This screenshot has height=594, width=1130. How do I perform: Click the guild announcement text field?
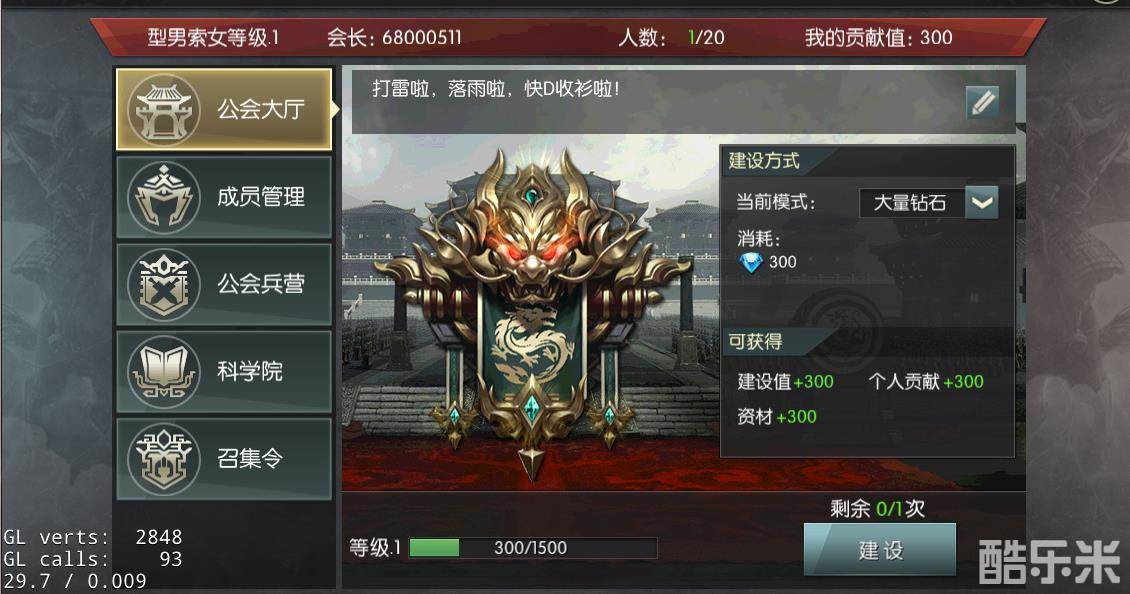click(x=656, y=102)
